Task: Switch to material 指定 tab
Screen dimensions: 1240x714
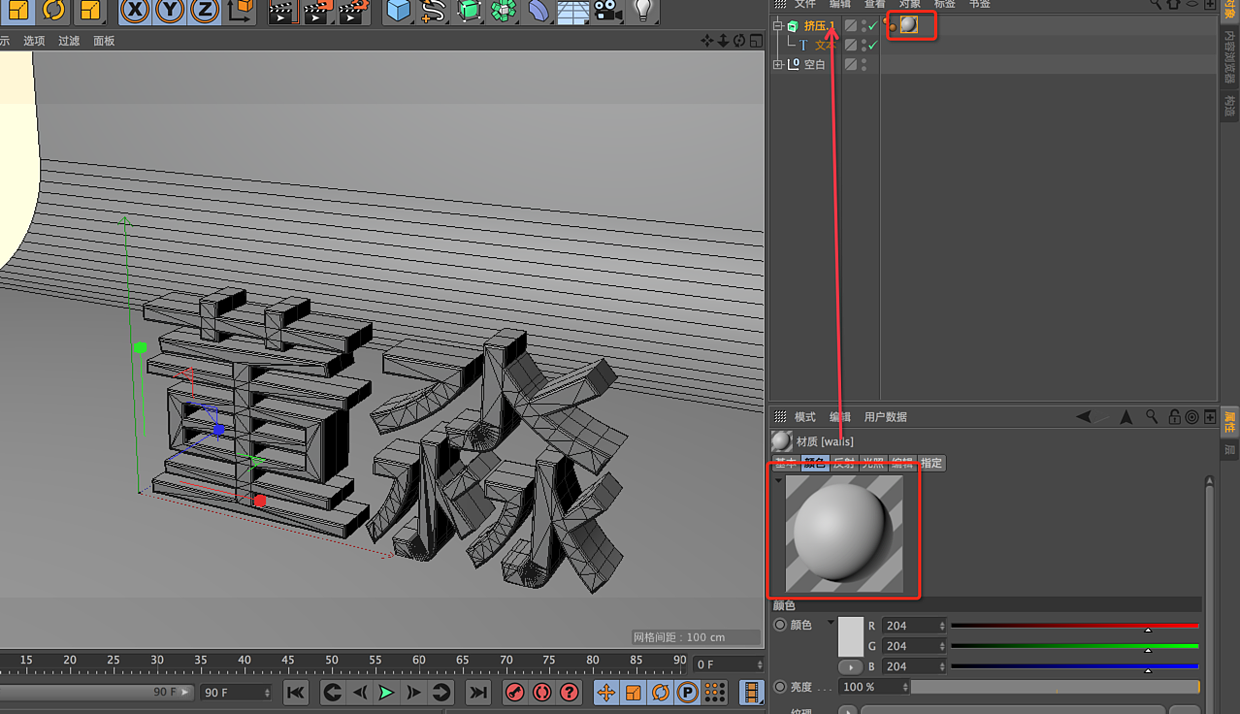Action: click(931, 463)
